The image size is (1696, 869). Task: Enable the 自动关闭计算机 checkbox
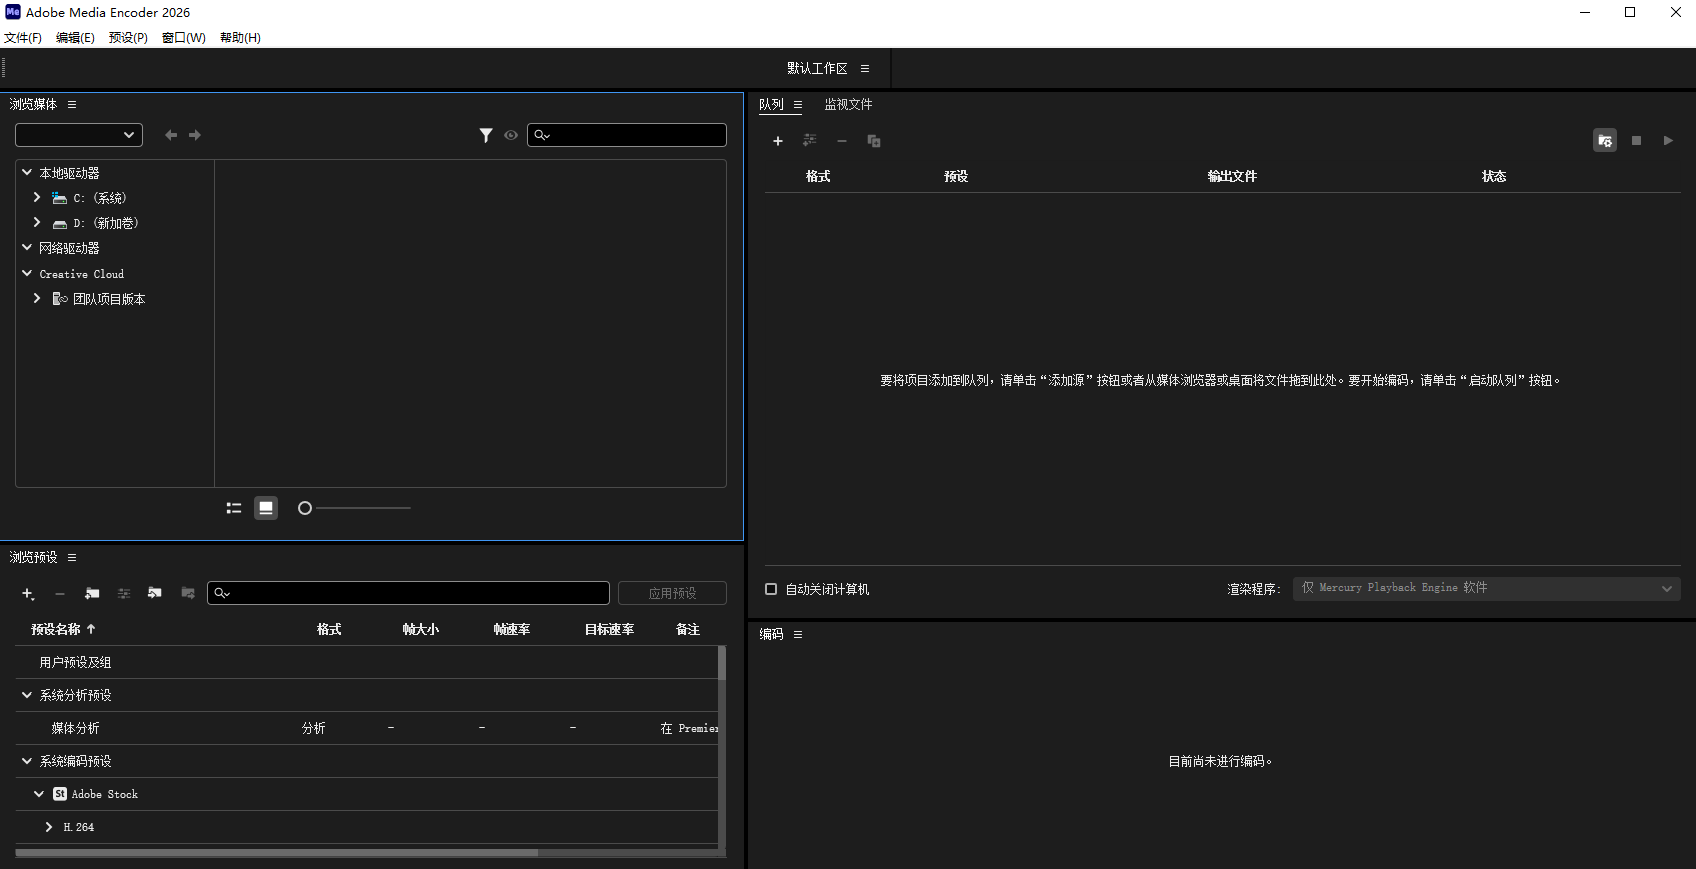pyautogui.click(x=771, y=589)
